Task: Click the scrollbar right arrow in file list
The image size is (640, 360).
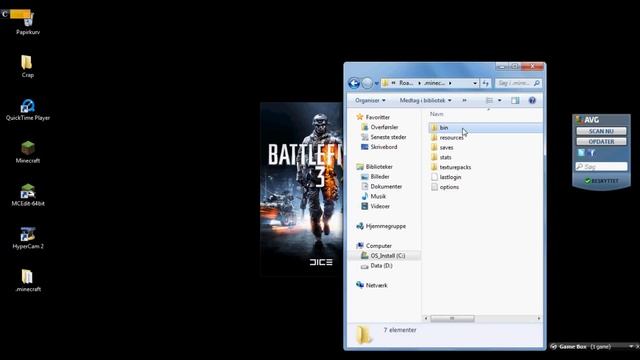Action: 539,318
